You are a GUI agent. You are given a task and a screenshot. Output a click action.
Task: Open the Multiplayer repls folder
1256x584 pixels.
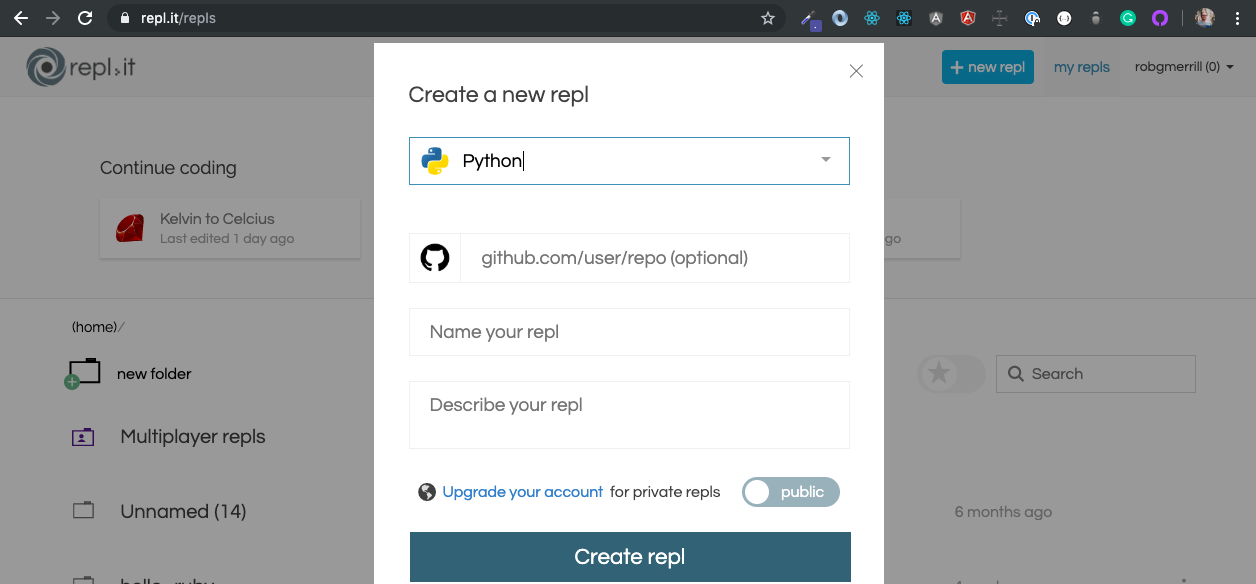pos(193,437)
